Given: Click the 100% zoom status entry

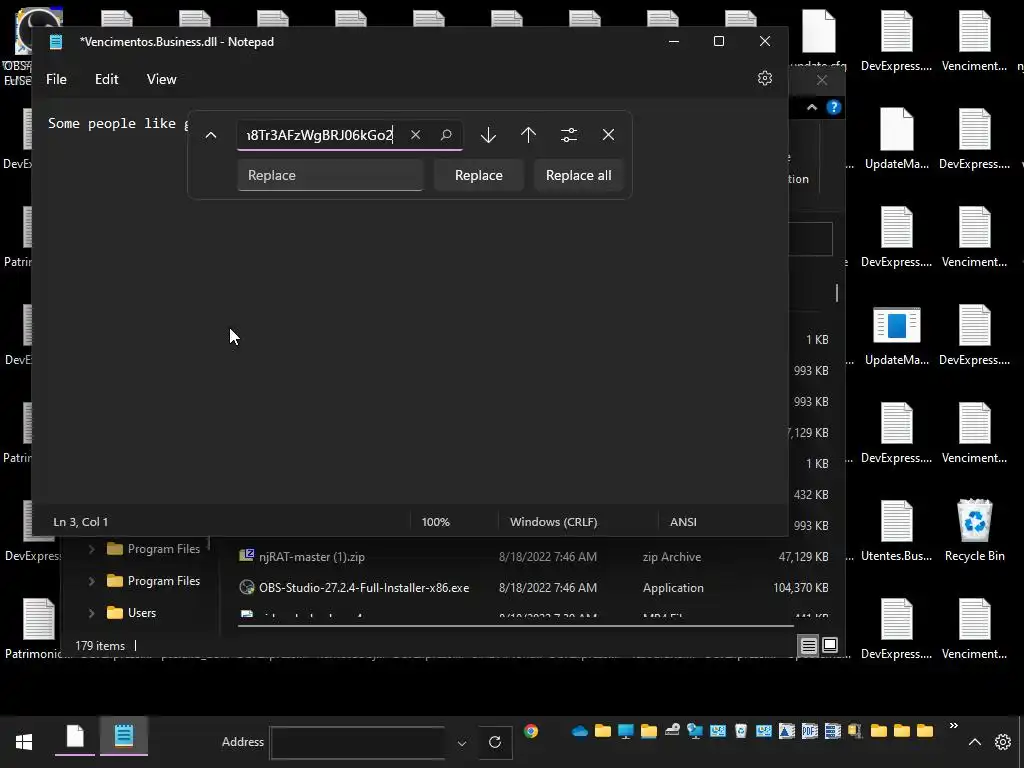Looking at the screenshot, I should pos(436,522).
